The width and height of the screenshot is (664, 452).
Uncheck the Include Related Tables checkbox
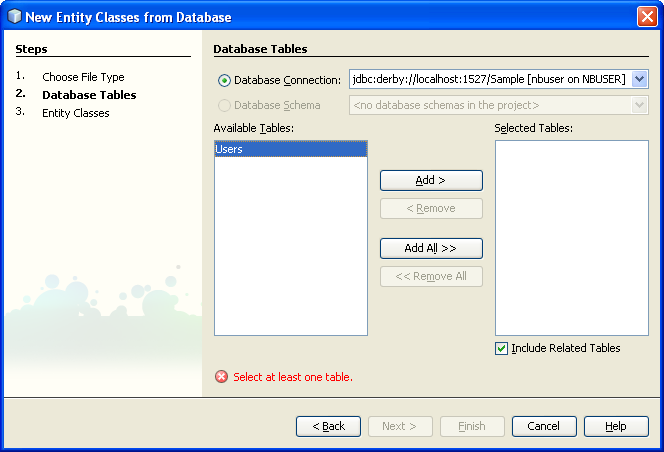(x=501, y=348)
